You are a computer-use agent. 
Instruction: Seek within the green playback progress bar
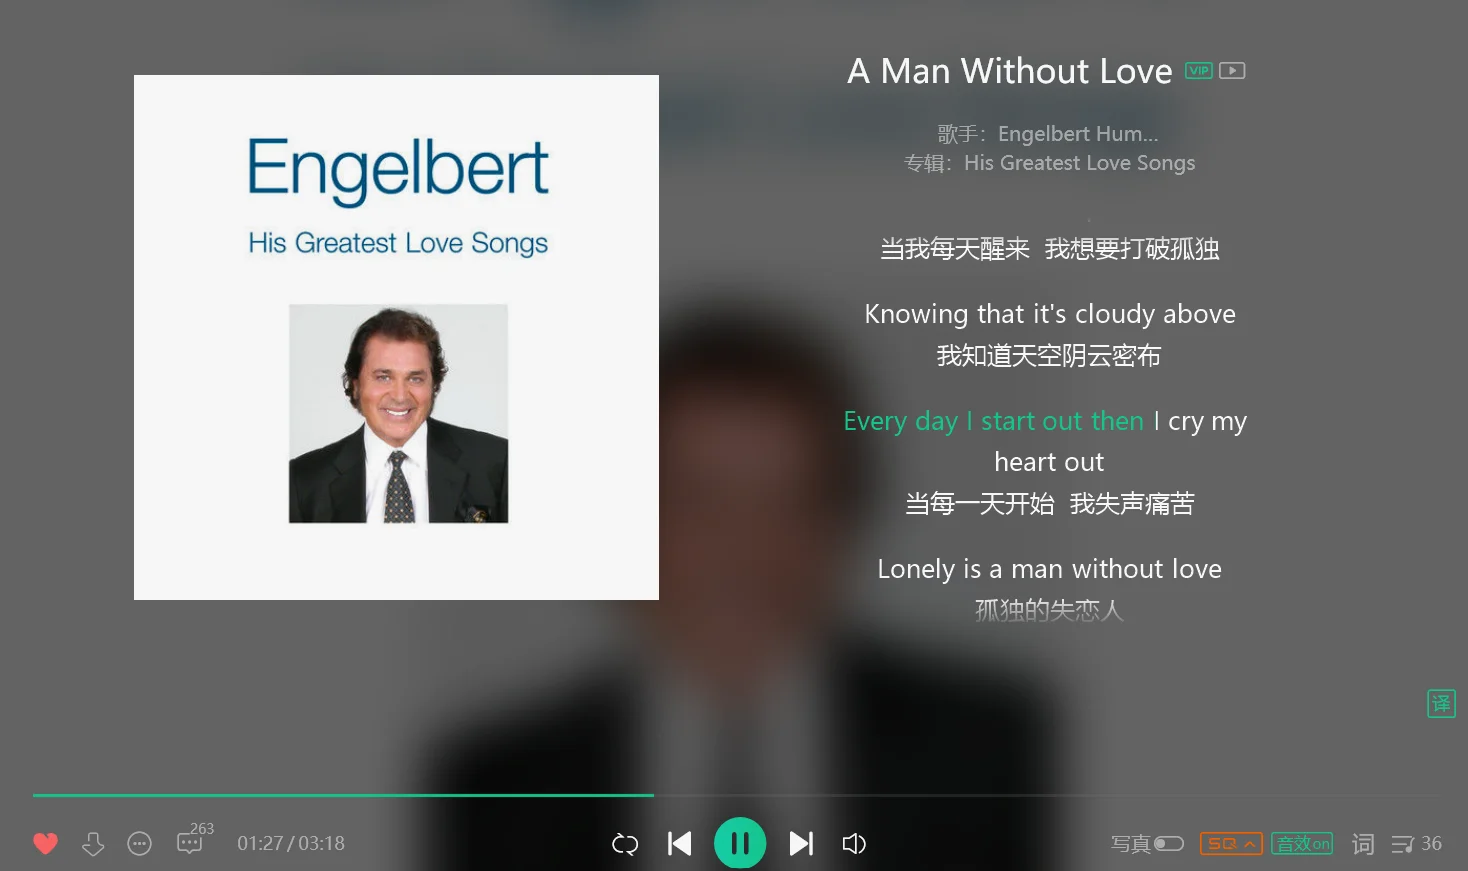point(736,795)
